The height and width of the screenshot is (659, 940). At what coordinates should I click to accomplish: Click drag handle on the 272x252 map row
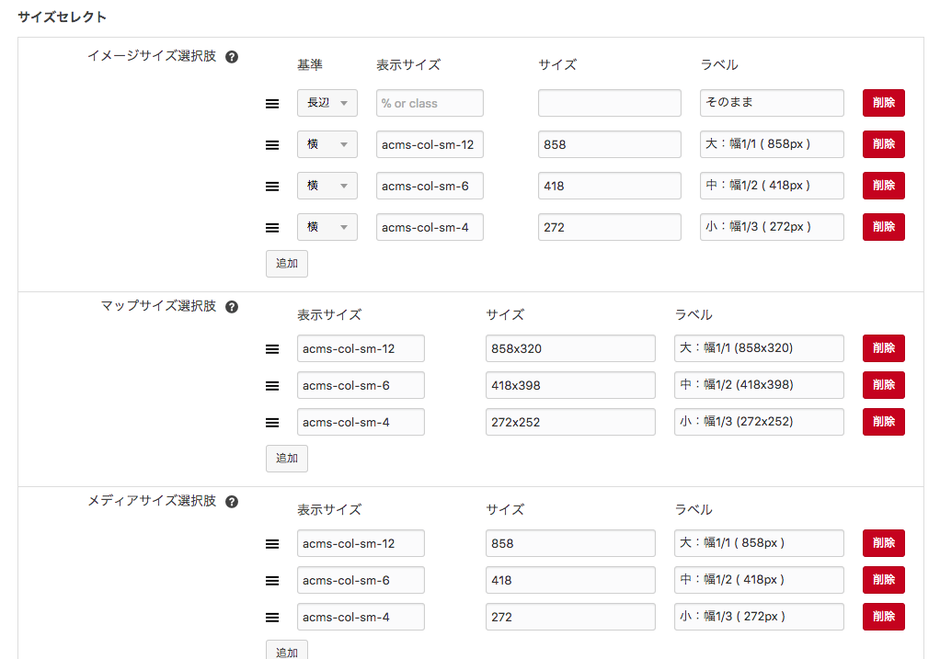272,422
